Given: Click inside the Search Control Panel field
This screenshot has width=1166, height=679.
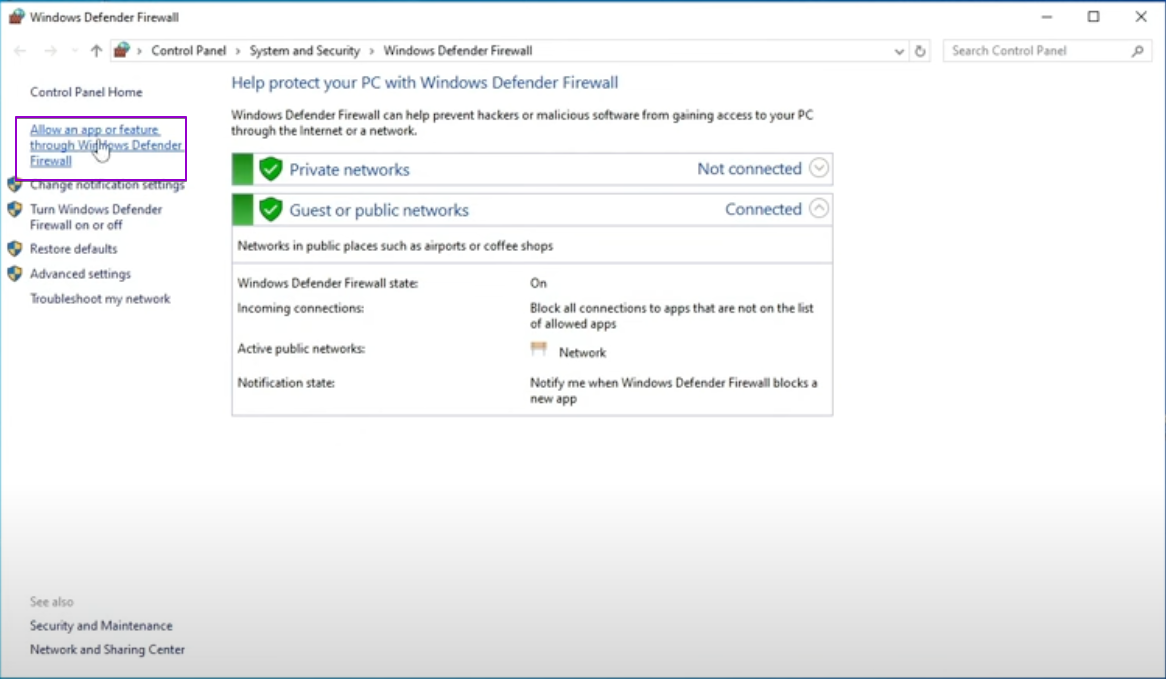Looking at the screenshot, I should pos(1030,50).
